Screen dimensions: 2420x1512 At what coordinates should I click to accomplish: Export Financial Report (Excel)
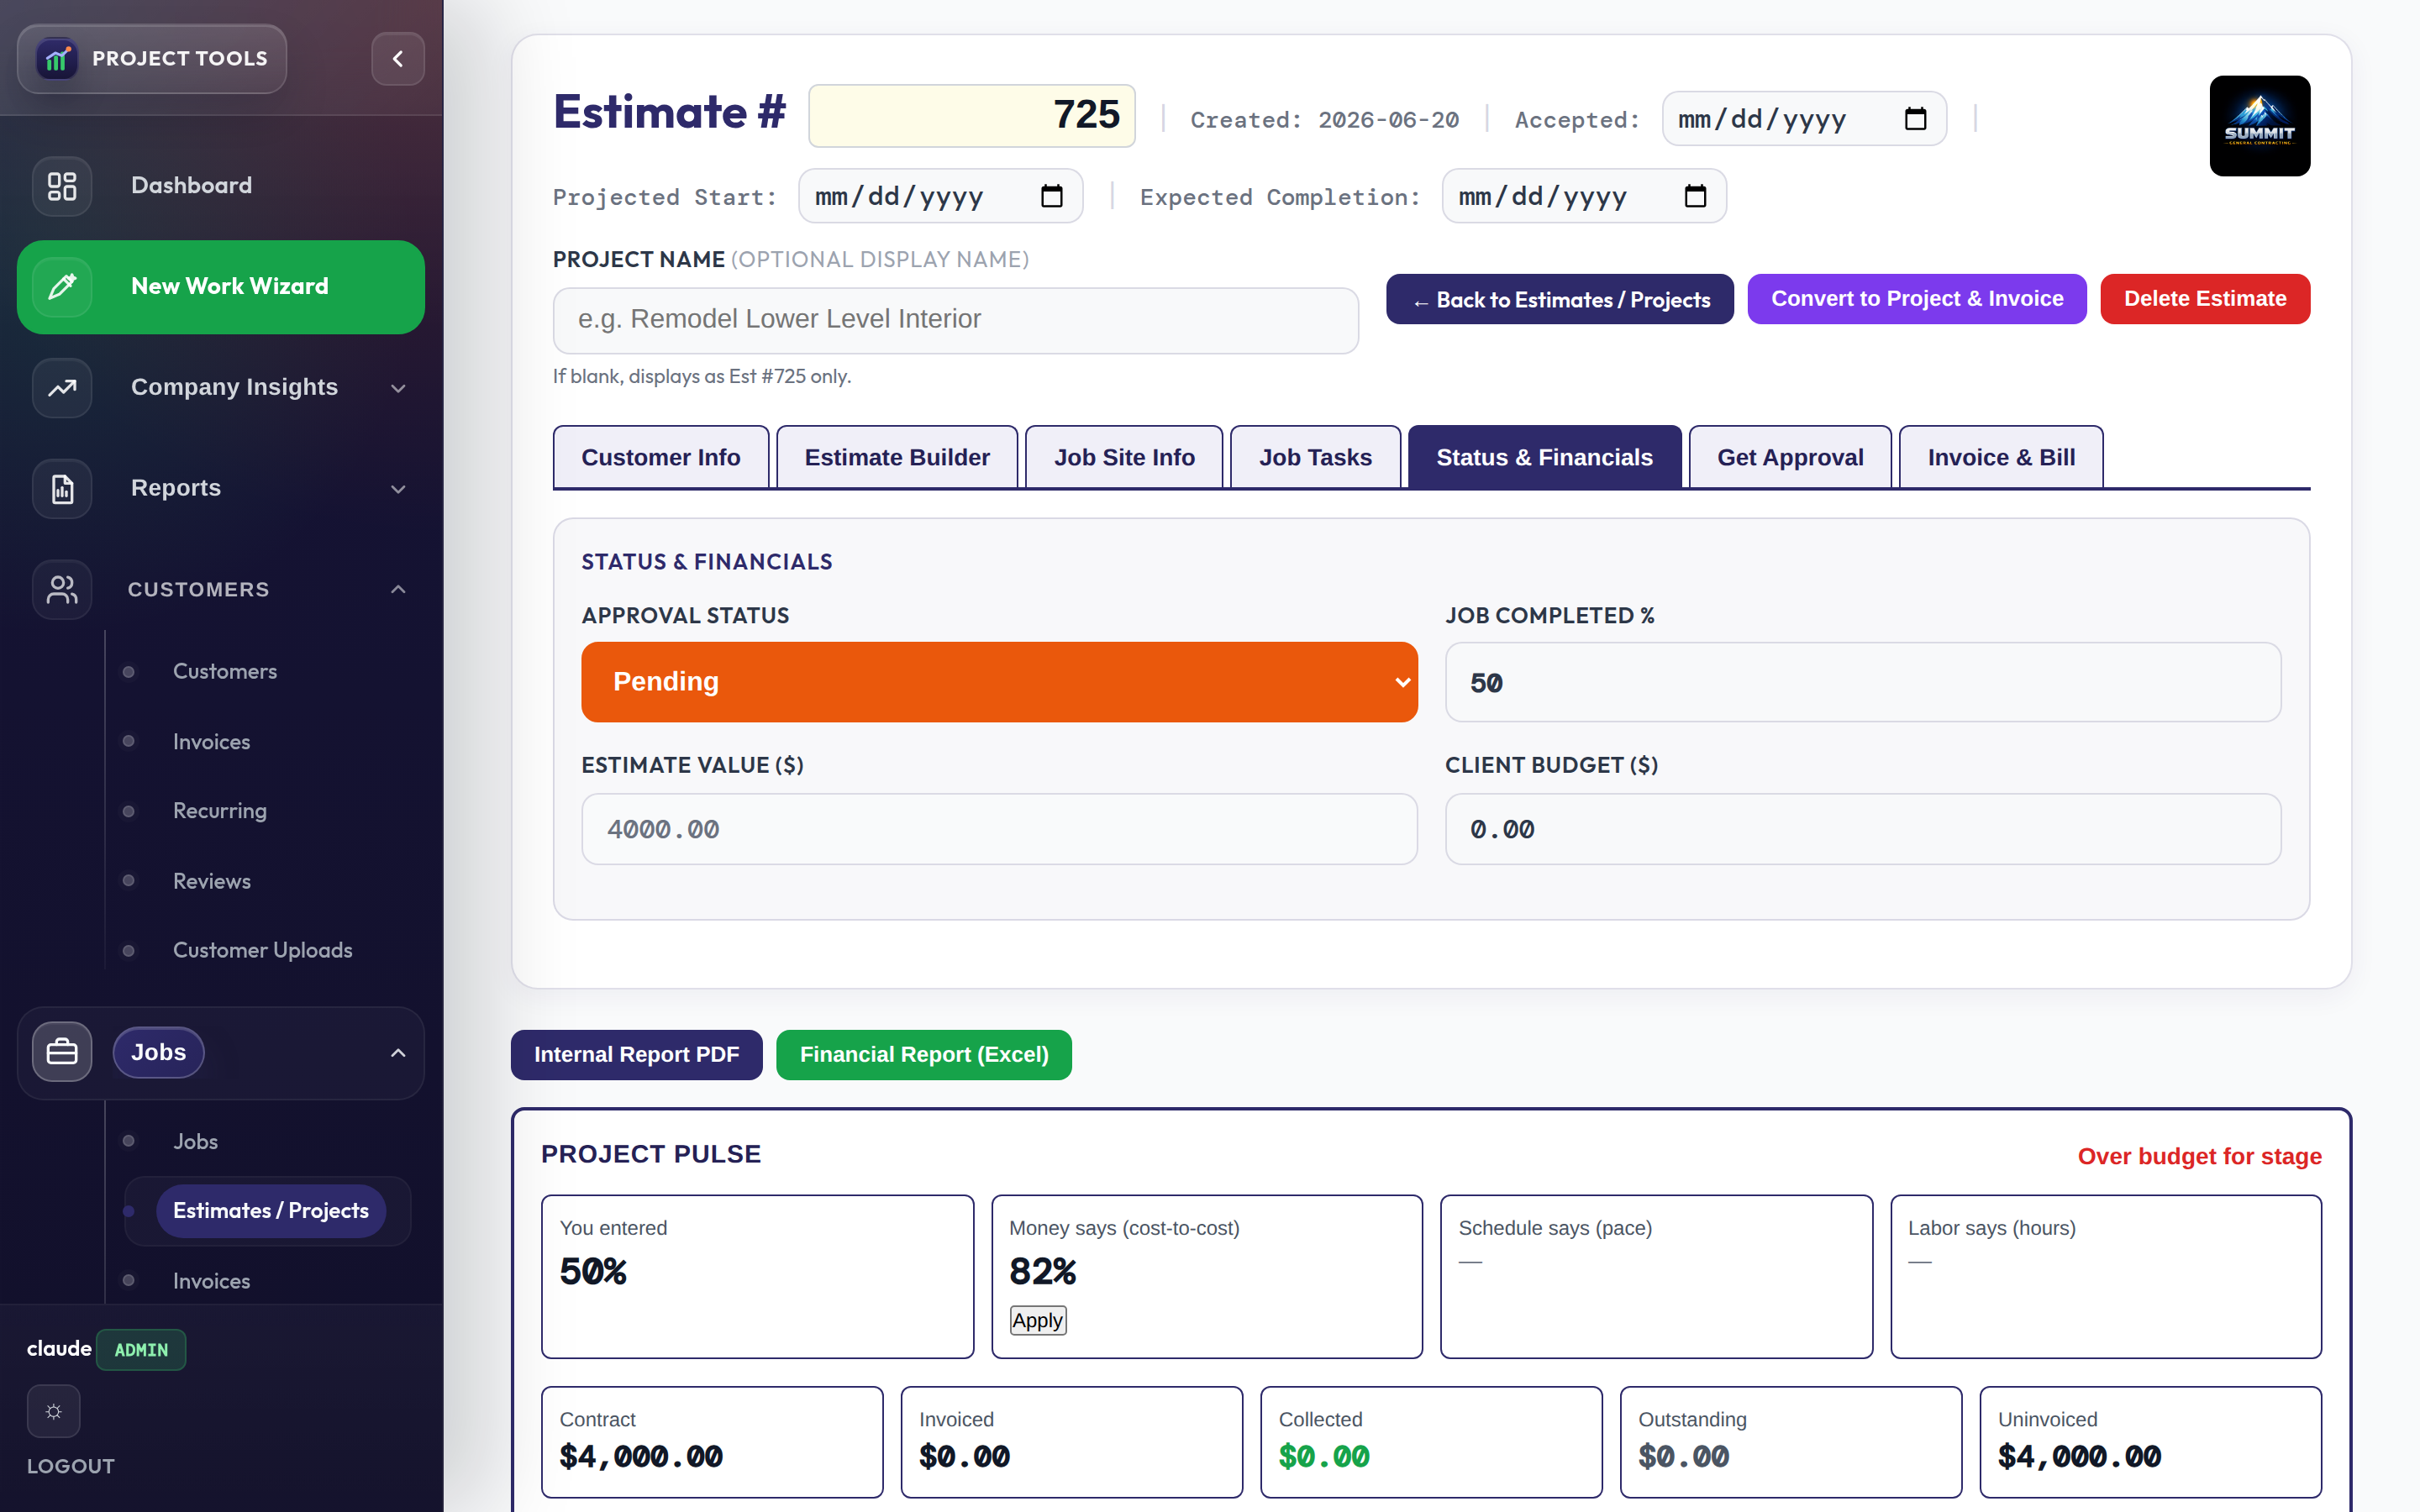click(924, 1055)
